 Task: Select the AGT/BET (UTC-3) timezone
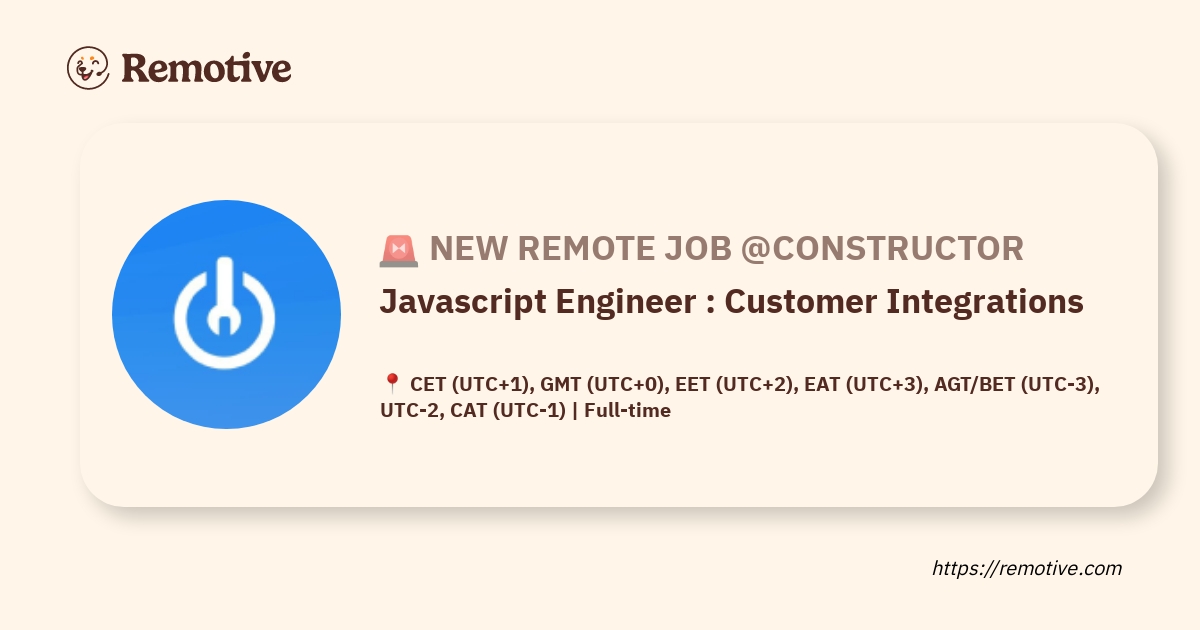click(x=1014, y=384)
